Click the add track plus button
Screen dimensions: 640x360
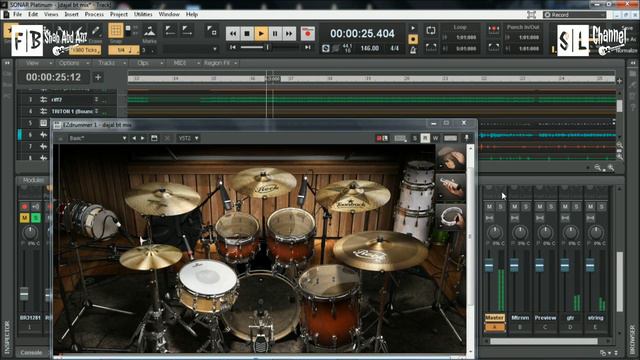coord(98,77)
